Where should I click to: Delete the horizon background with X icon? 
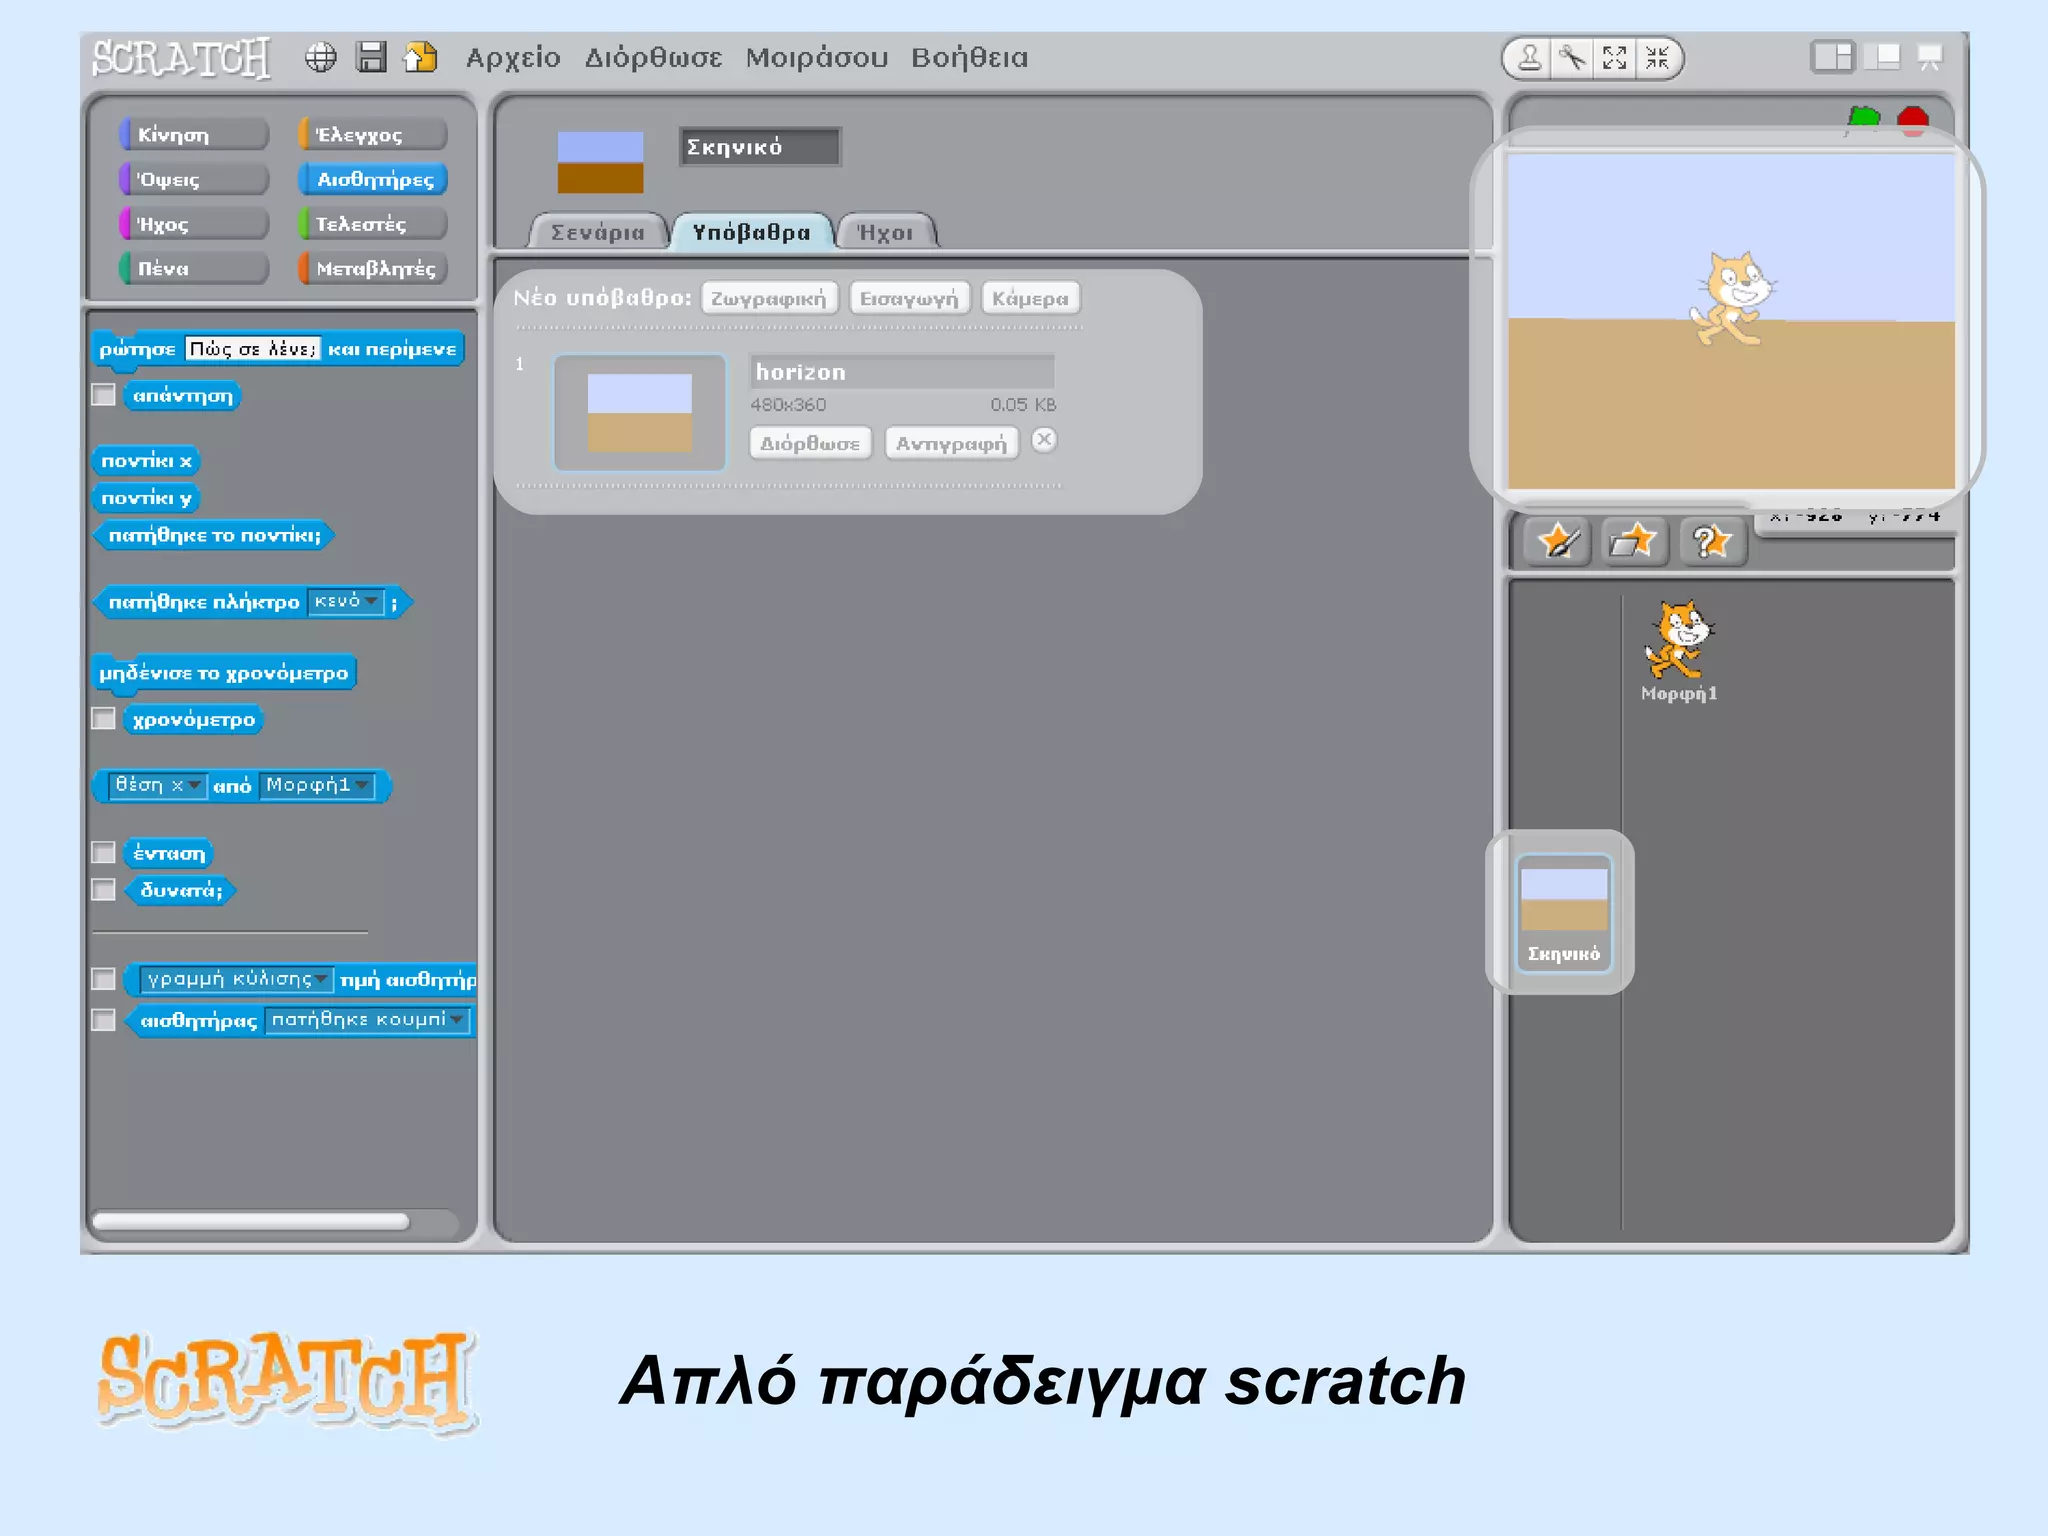pos(1044,440)
